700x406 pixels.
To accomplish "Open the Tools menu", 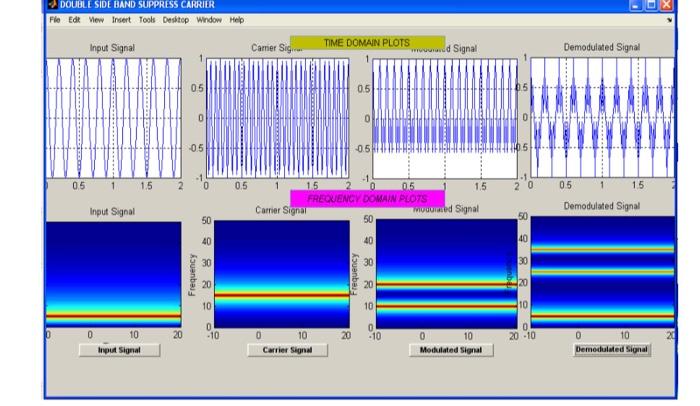I will click(146, 20).
